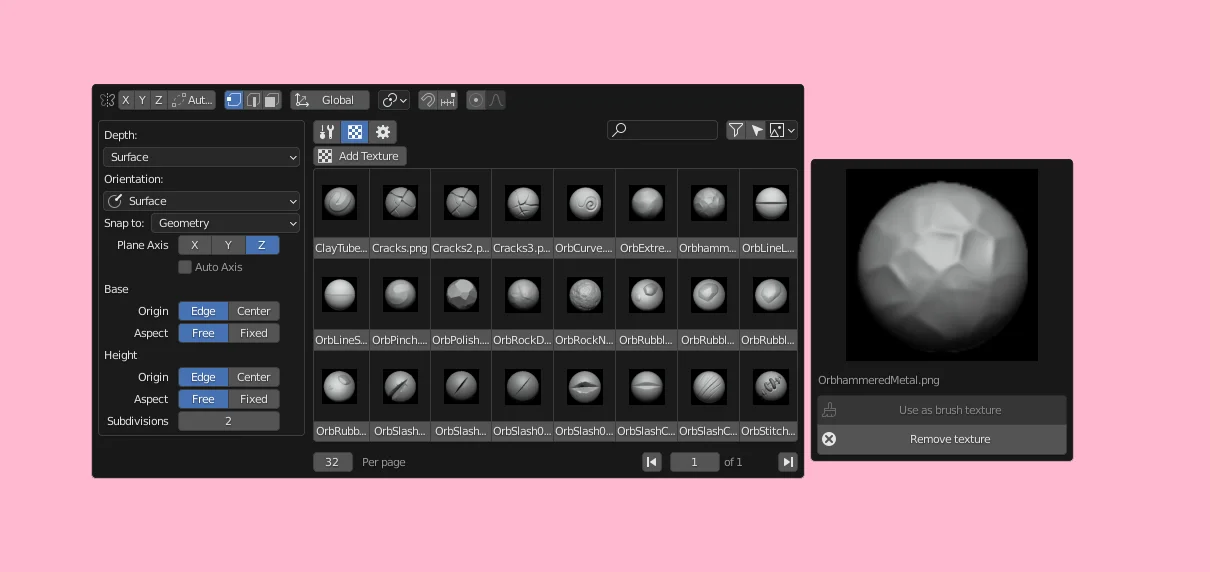Set Base Origin to Edge

point(203,311)
